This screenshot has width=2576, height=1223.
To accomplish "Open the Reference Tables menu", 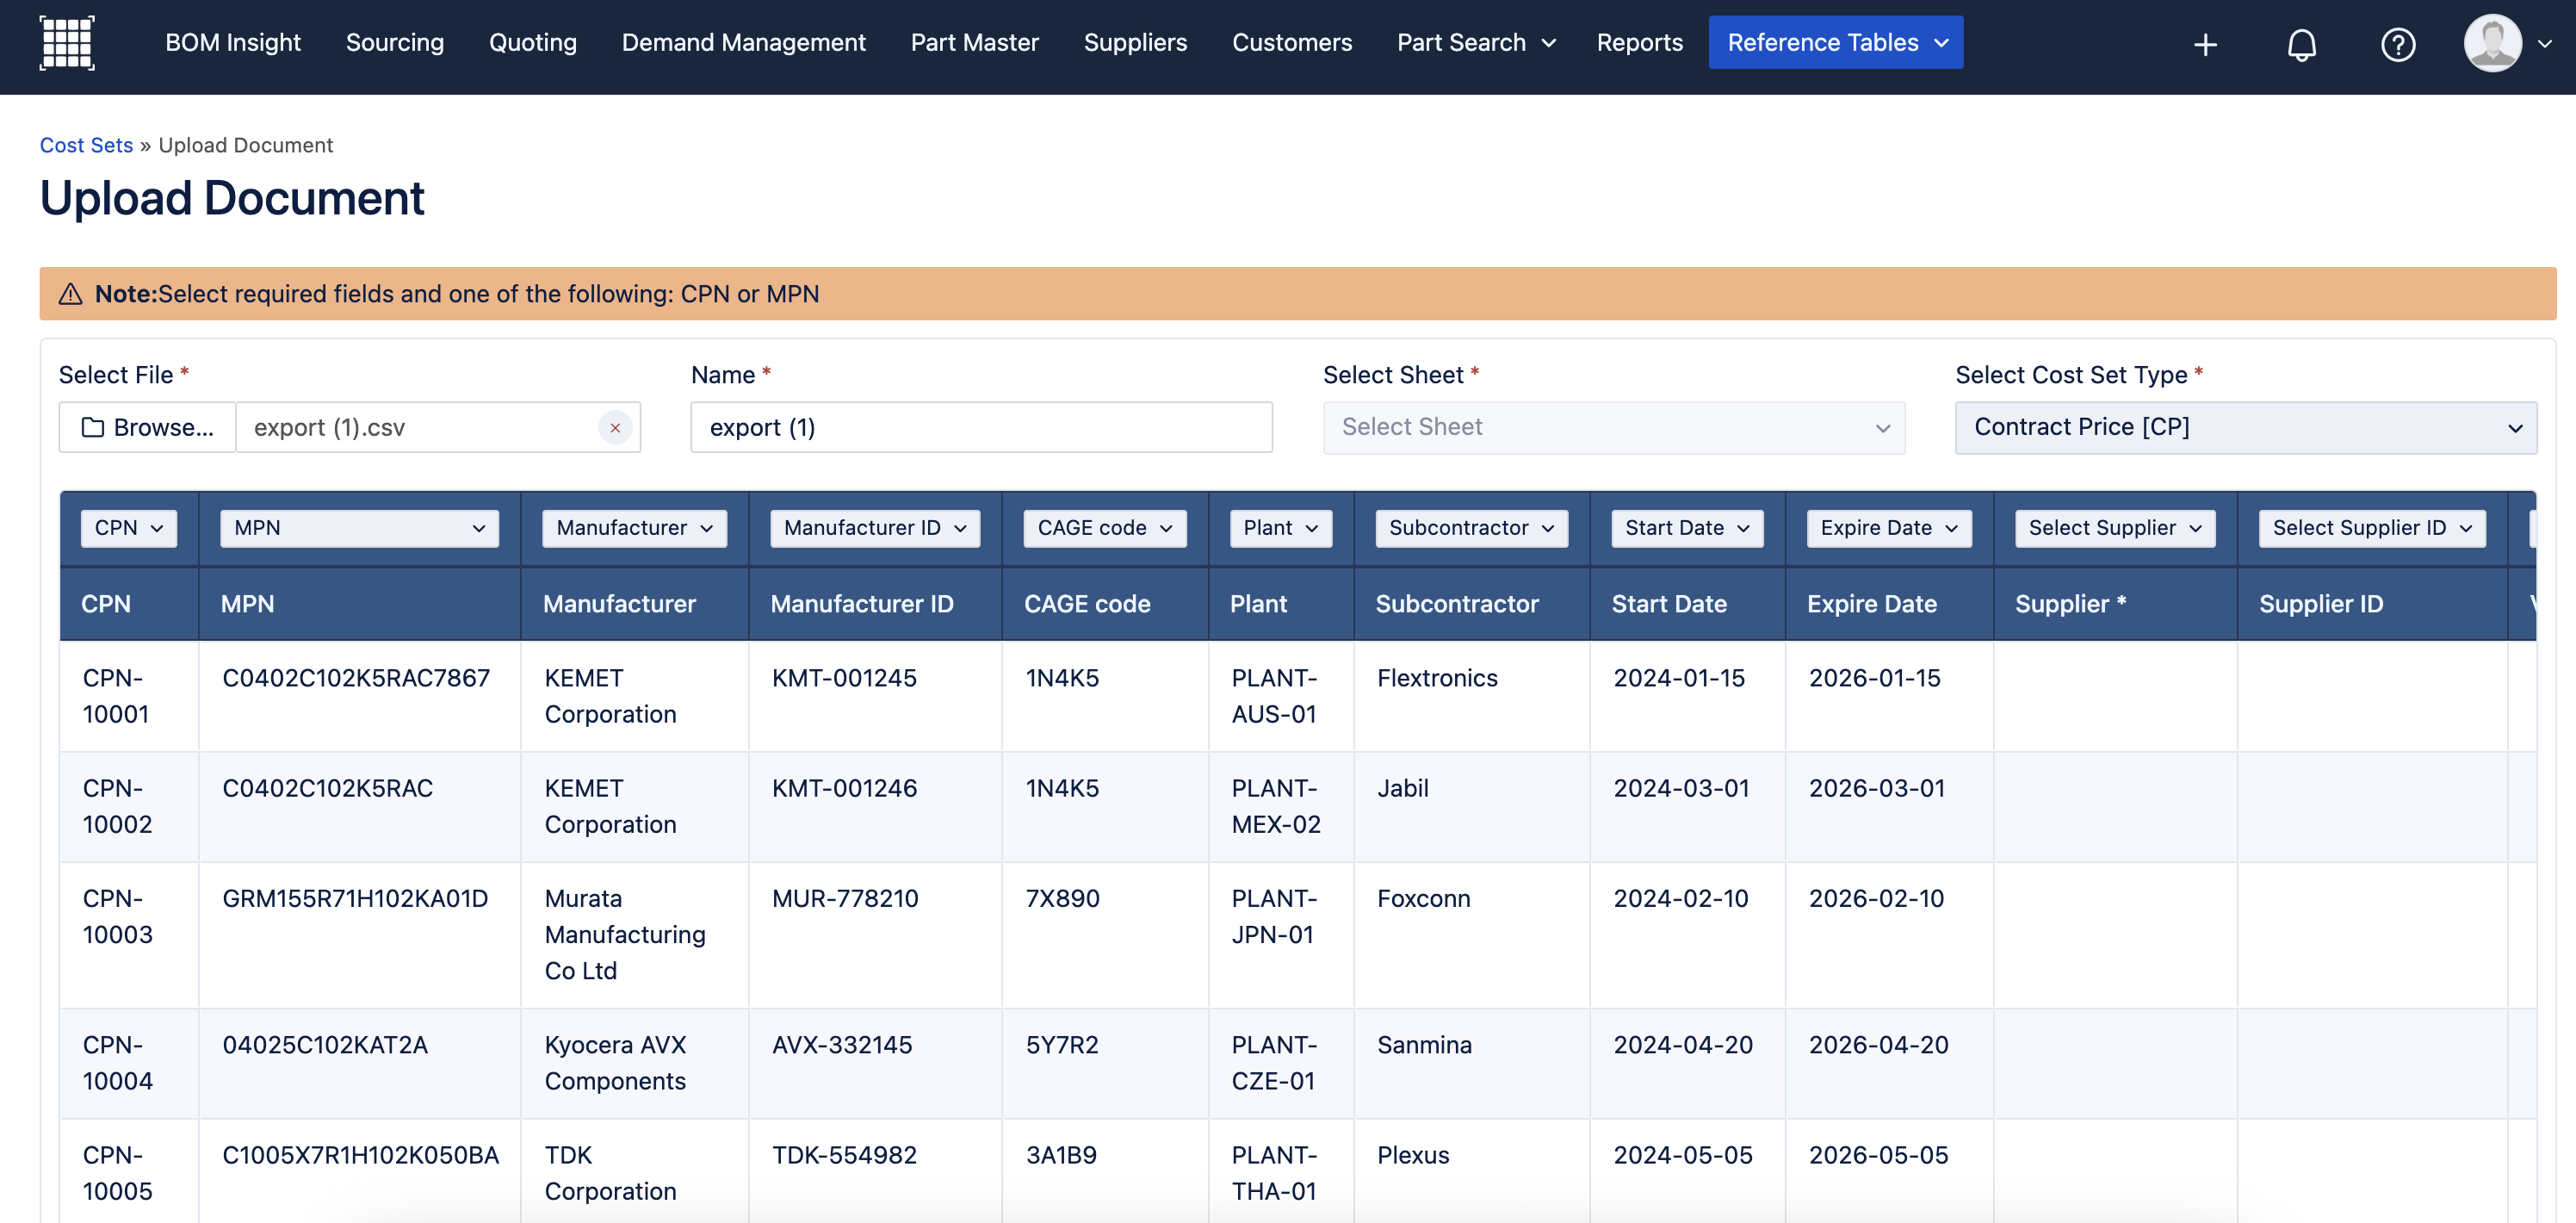I will pos(1835,43).
